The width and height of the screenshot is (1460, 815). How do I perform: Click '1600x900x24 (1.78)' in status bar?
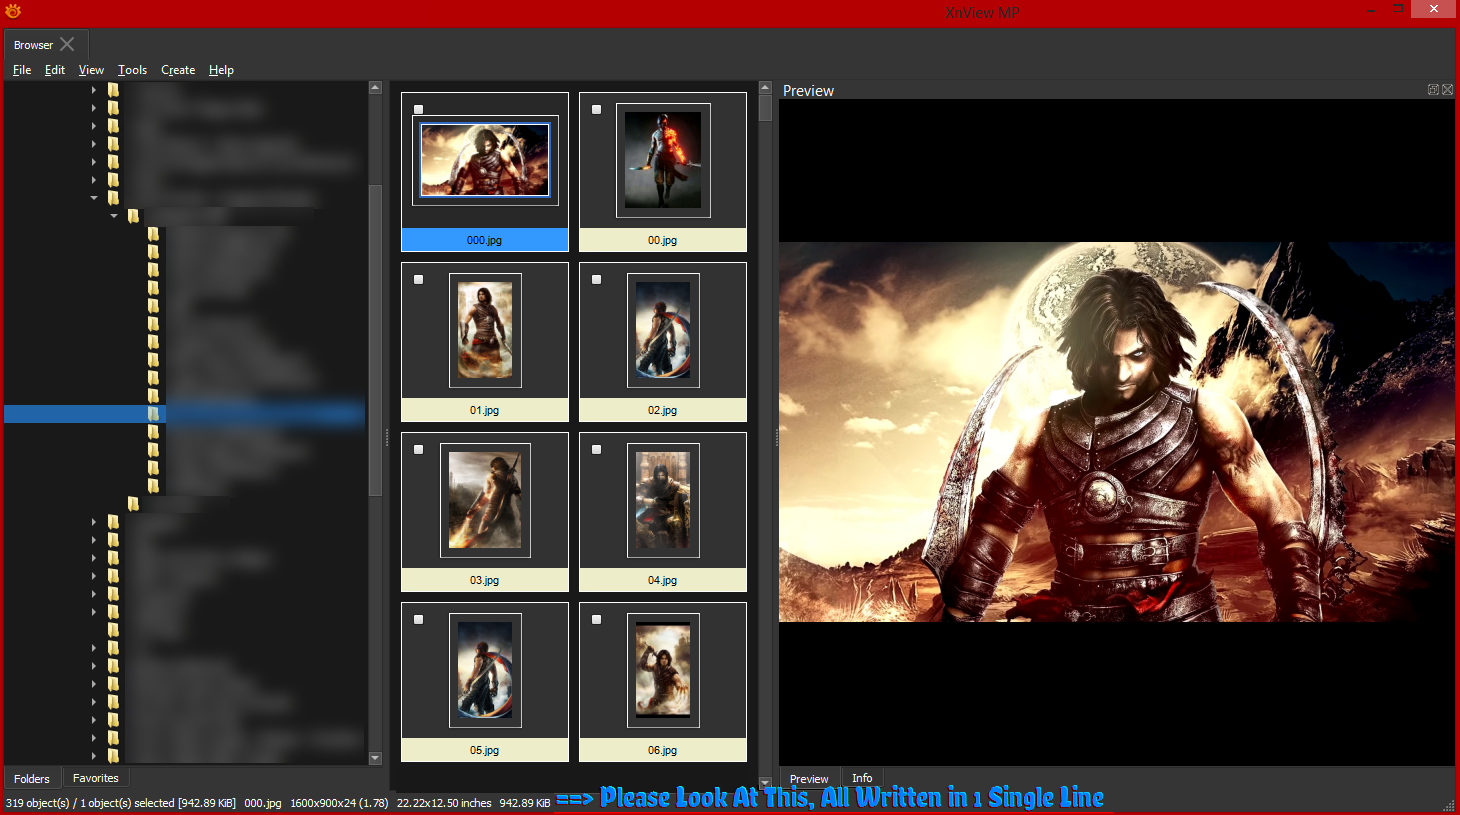coord(339,803)
